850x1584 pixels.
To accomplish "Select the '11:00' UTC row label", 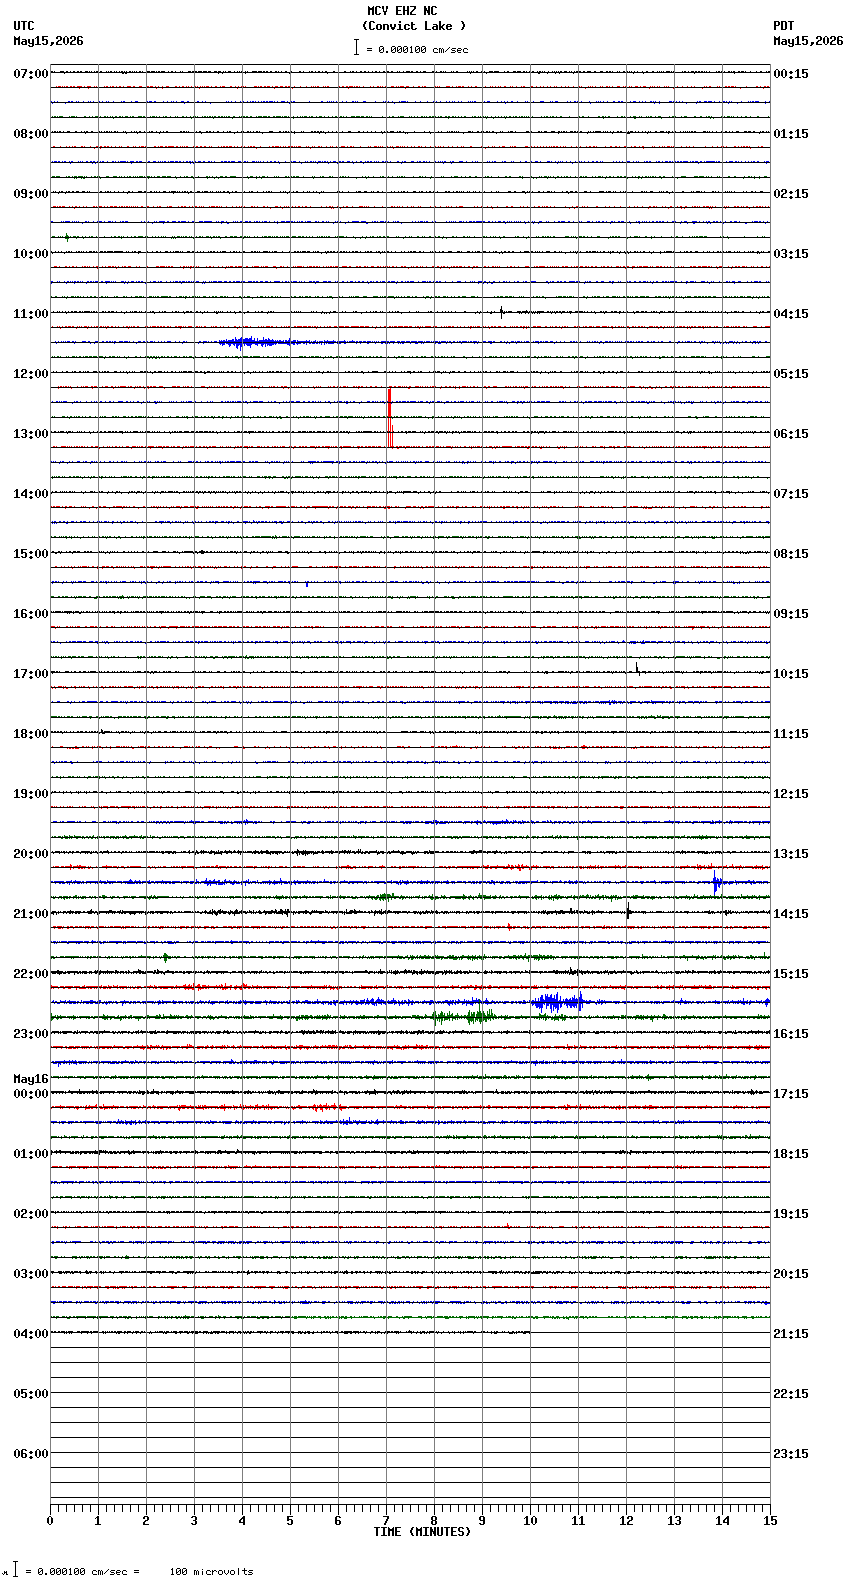I will 31,314.
